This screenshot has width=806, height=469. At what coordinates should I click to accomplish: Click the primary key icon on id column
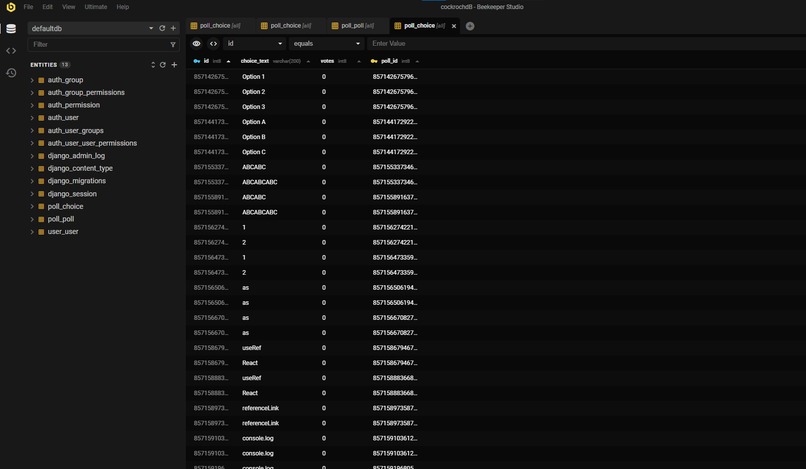coord(197,61)
